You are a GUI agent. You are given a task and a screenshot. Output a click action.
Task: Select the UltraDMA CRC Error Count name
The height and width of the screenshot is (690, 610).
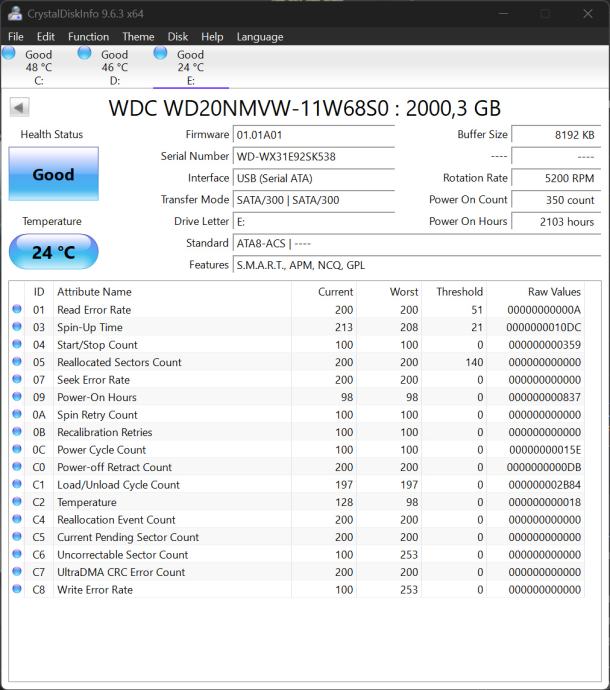(x=121, y=572)
